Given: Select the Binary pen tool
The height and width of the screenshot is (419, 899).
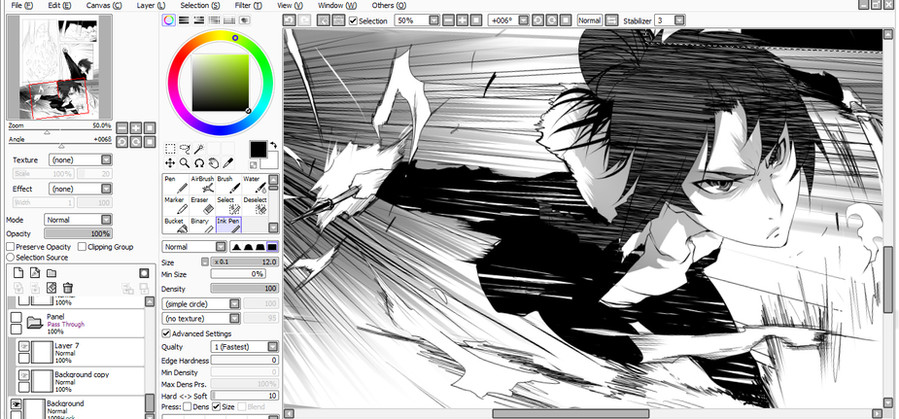Looking at the screenshot, I should pos(202,225).
